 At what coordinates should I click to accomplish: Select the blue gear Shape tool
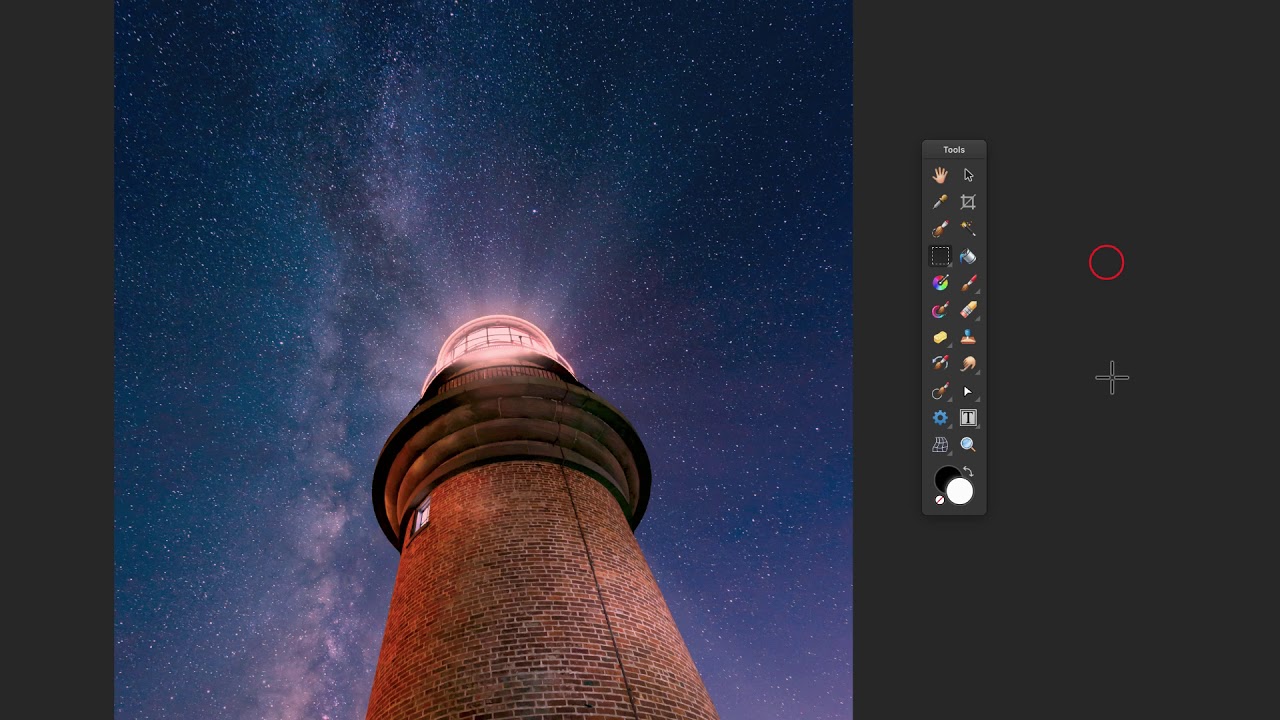pyautogui.click(x=940, y=418)
